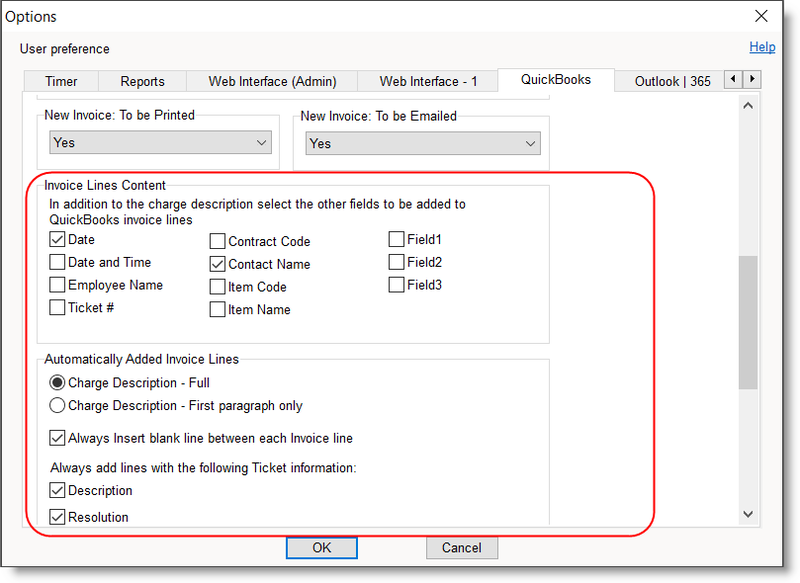
Task: Confirm settings with the OK button
Action: 321,548
